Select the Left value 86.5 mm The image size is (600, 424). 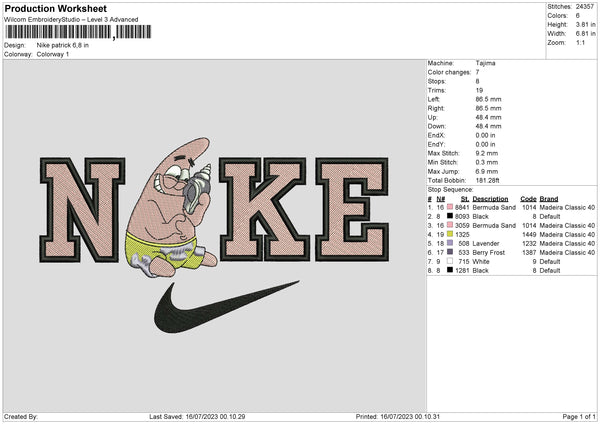tap(488, 99)
